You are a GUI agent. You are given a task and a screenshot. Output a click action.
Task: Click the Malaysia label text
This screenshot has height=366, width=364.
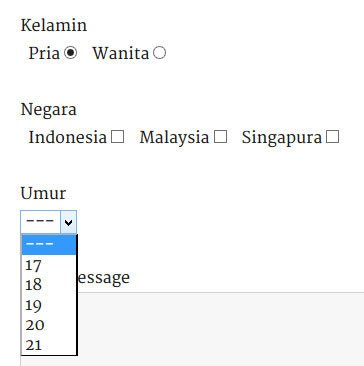[174, 138]
